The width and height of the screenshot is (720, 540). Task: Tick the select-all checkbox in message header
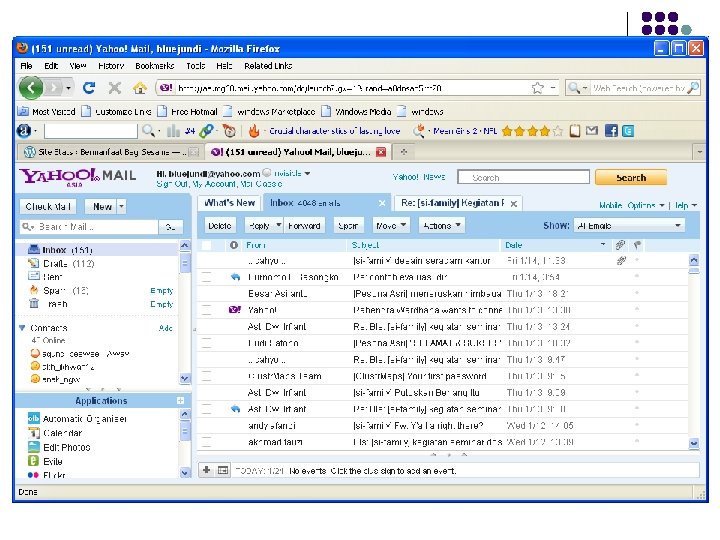click(207, 245)
